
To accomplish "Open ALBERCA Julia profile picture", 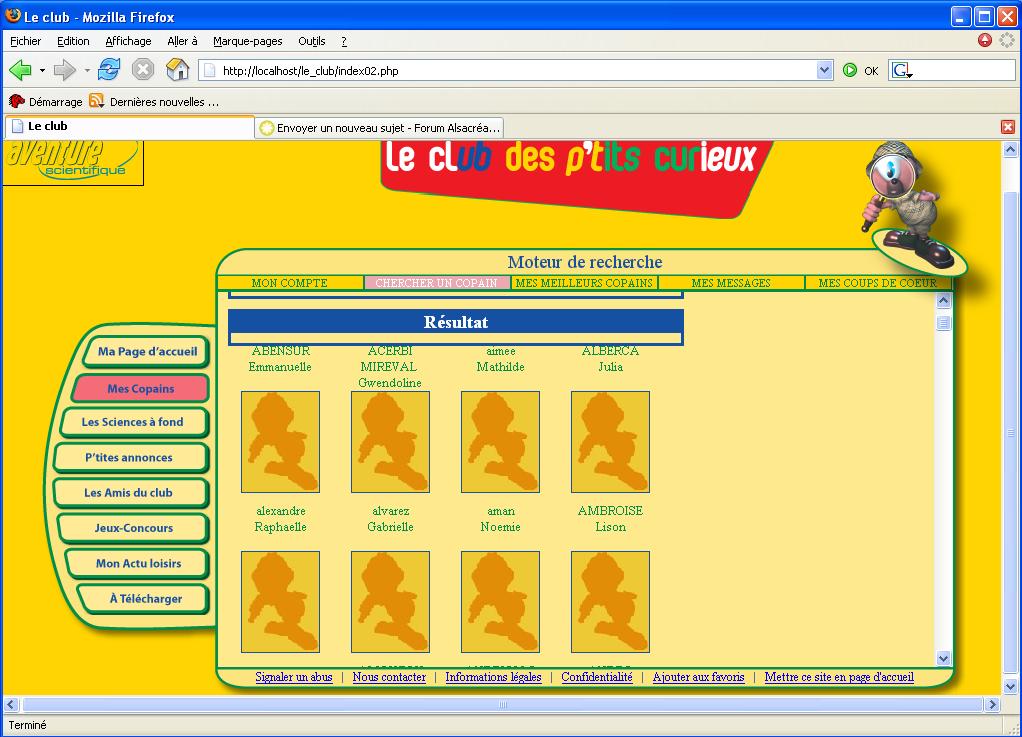I will (610, 442).
